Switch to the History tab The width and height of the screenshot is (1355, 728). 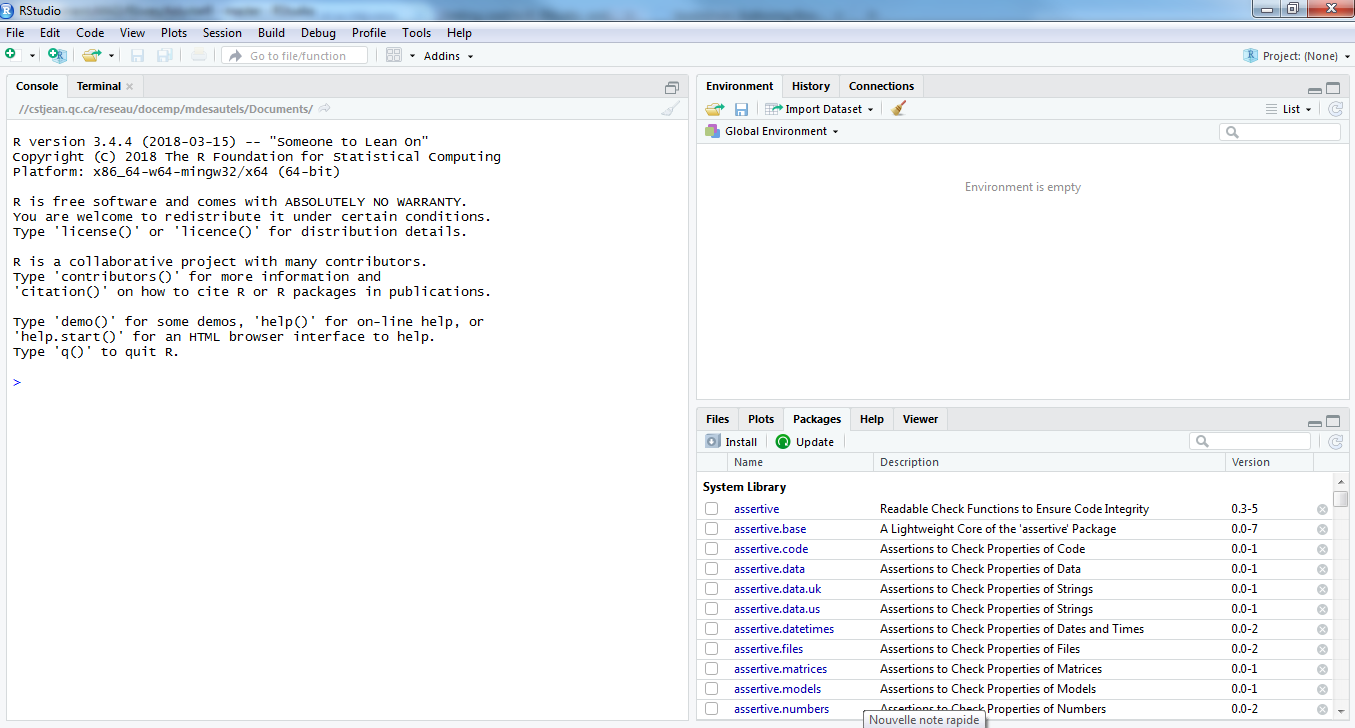tap(810, 86)
